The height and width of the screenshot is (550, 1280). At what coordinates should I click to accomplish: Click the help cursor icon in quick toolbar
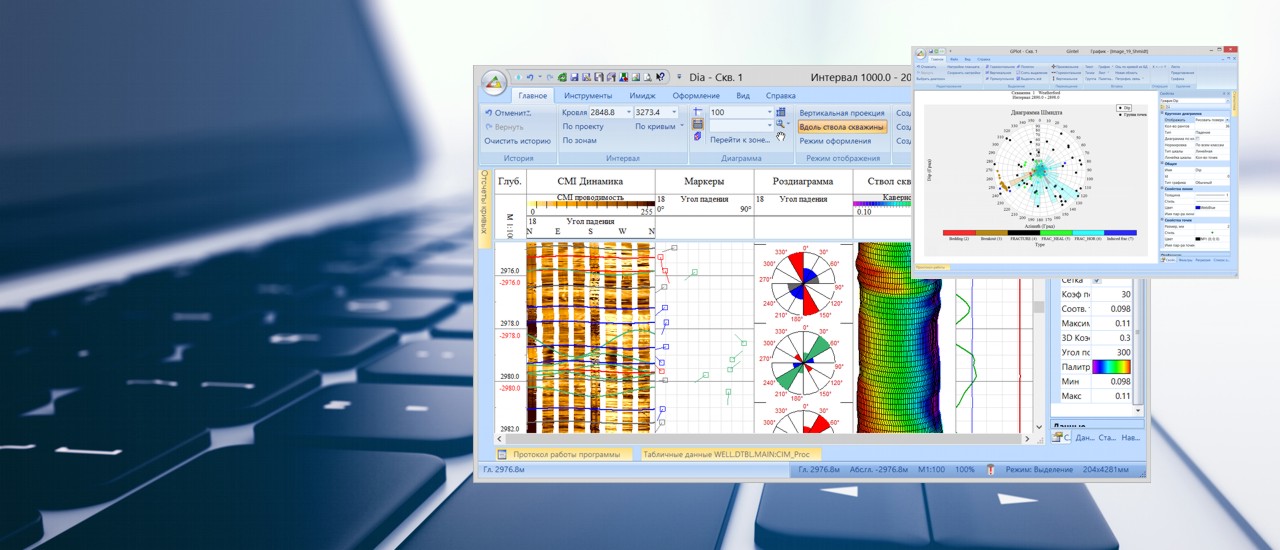[x=661, y=77]
